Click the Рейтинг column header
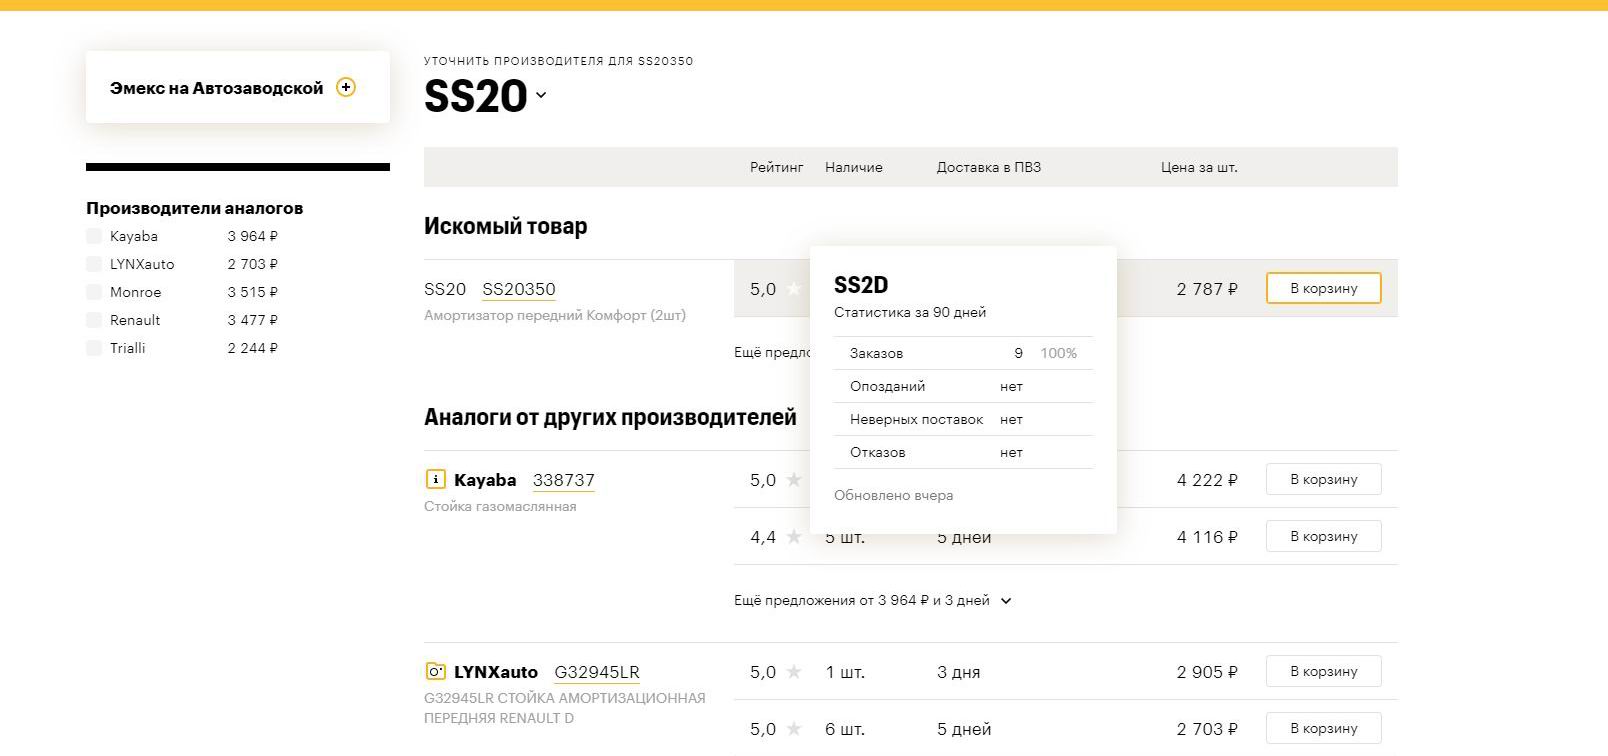This screenshot has height=756, width=1608. (x=777, y=167)
